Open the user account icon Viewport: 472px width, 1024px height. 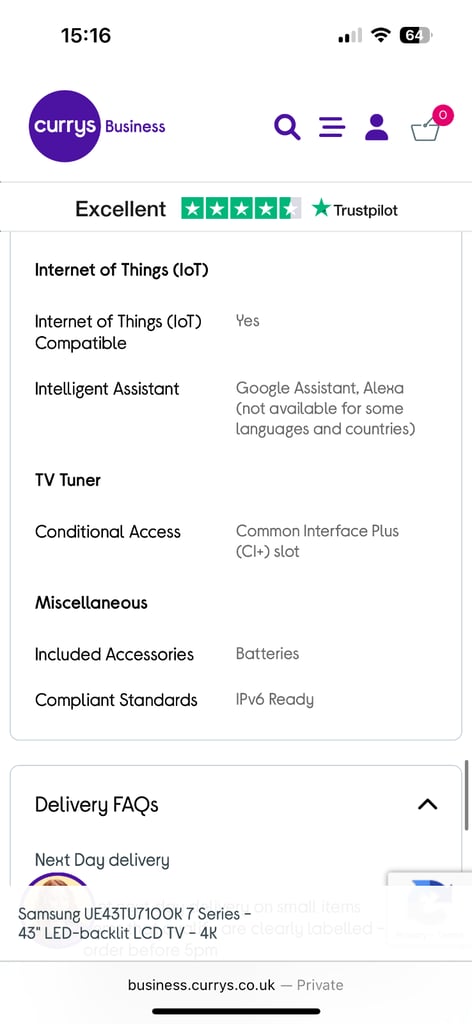(377, 127)
